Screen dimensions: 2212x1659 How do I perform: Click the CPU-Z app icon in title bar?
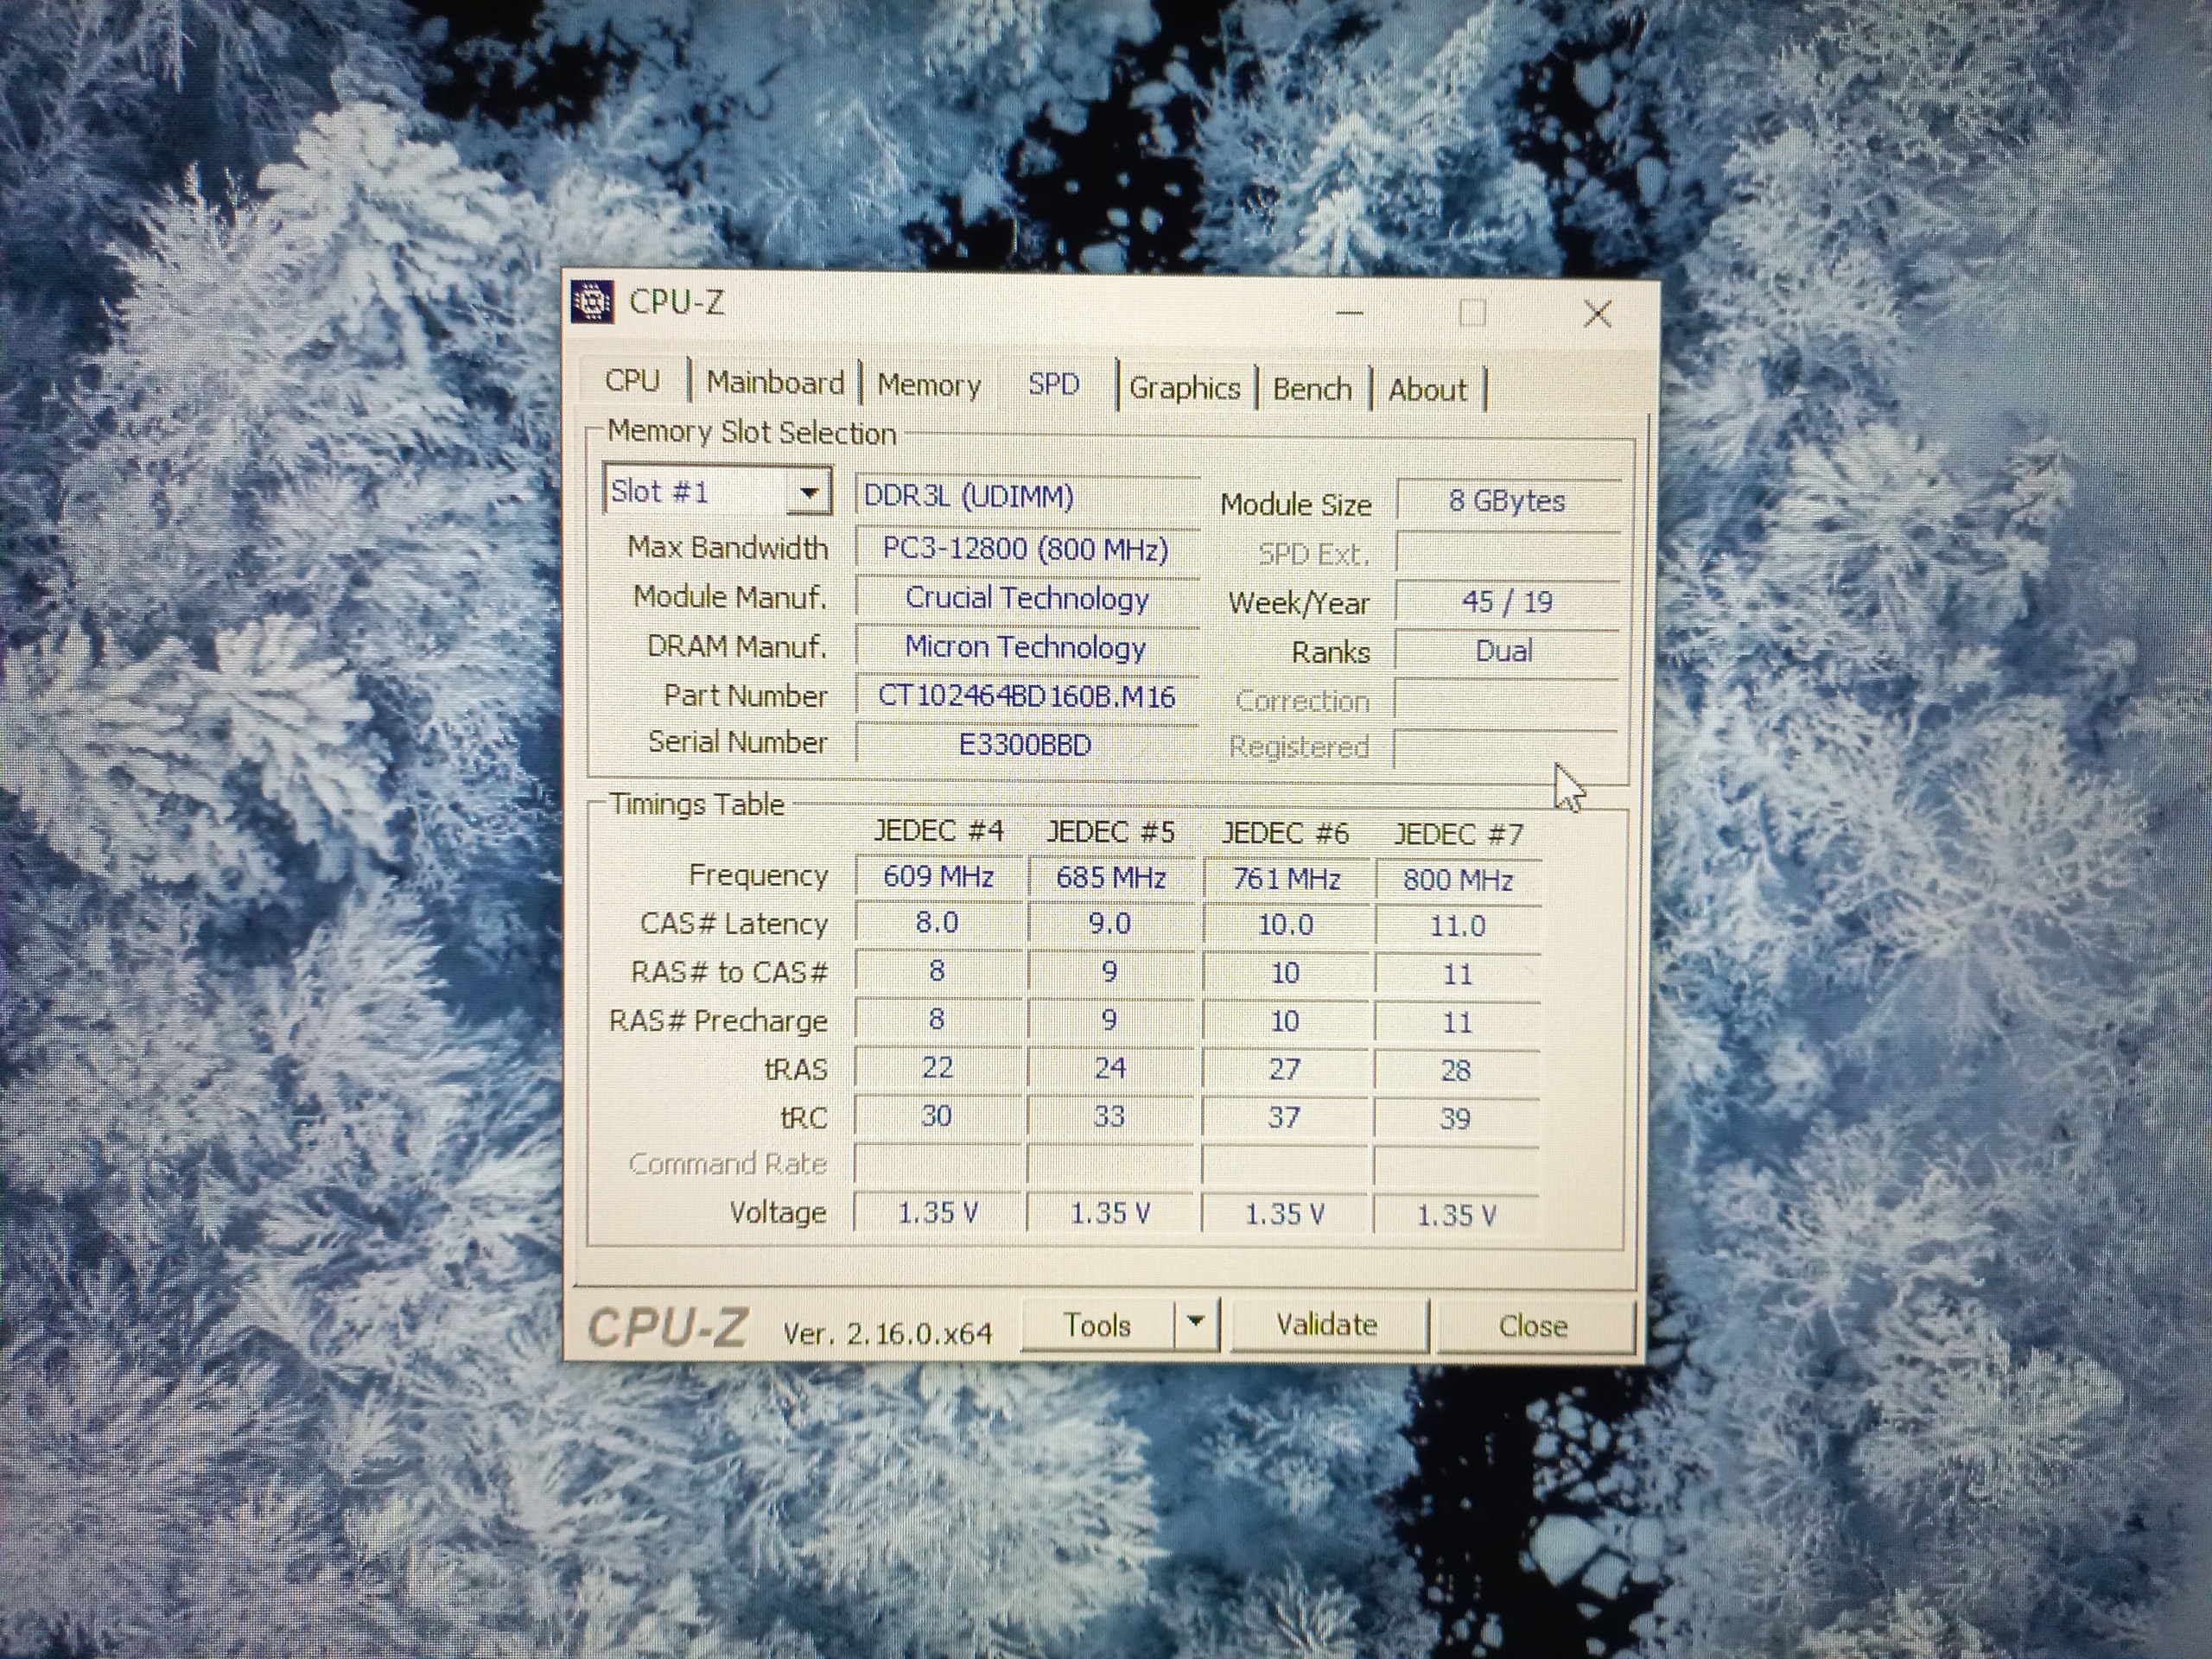click(591, 301)
